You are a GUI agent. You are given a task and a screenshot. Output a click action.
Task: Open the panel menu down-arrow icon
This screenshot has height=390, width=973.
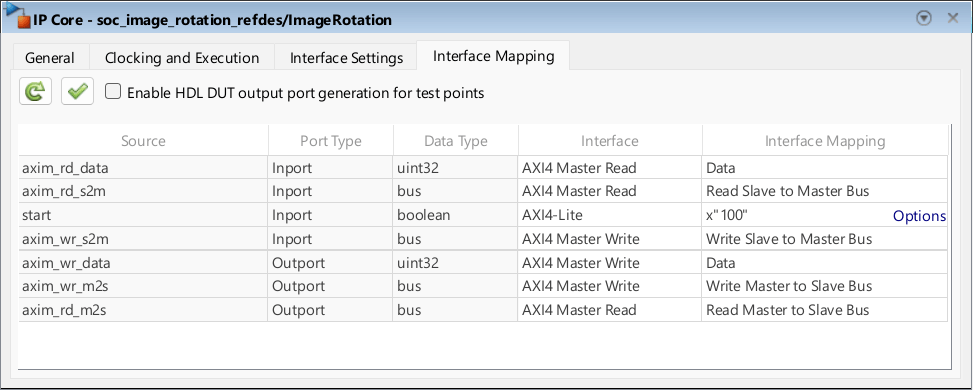pyautogui.click(x=924, y=19)
